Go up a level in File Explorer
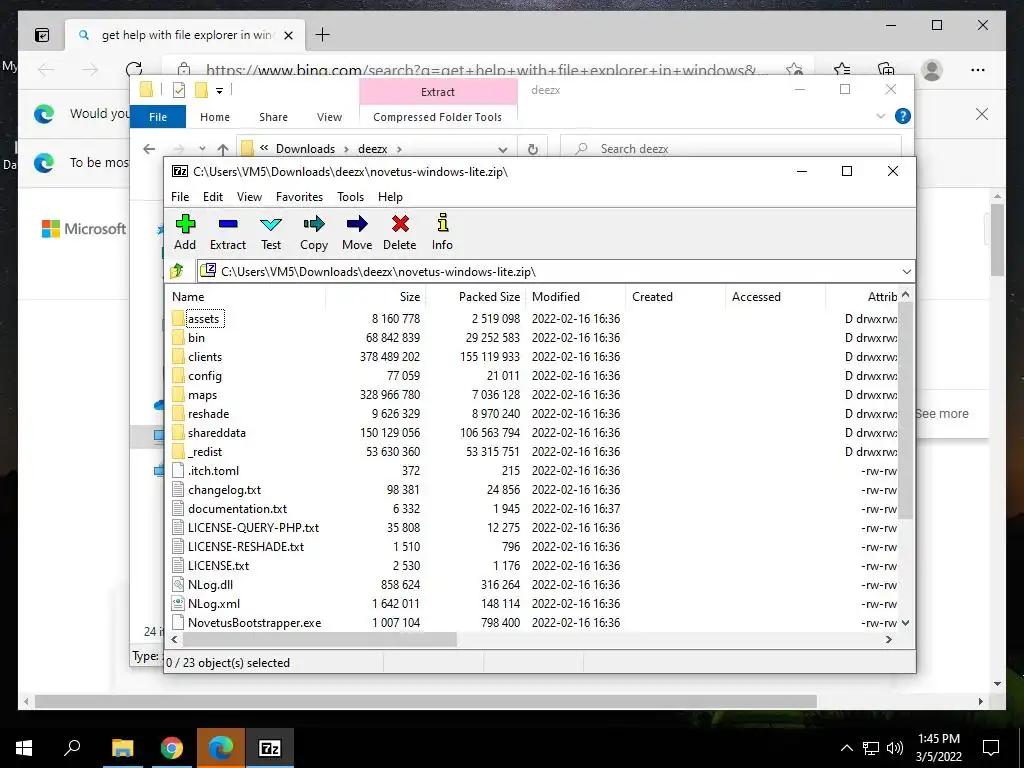Image resolution: width=1024 pixels, height=768 pixels. 223,149
